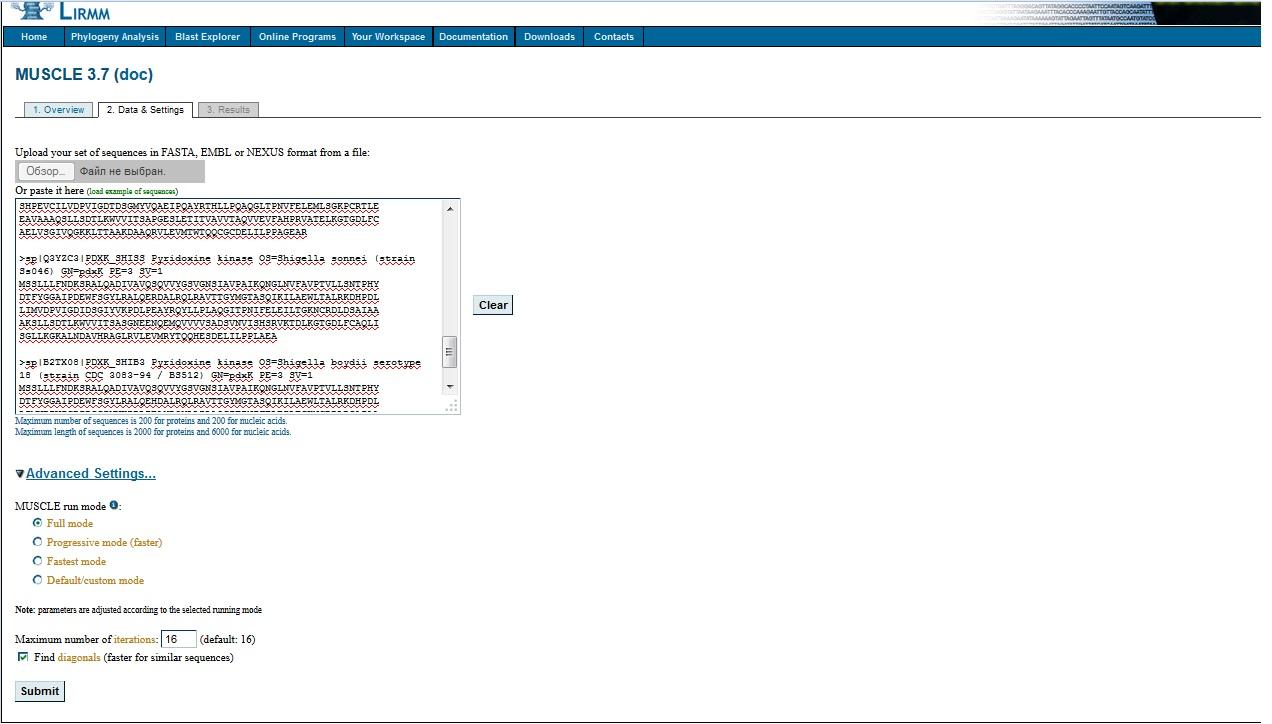The image size is (1272, 724).
Task: Click the LIRMM logo
Action: pyautogui.click(x=59, y=11)
